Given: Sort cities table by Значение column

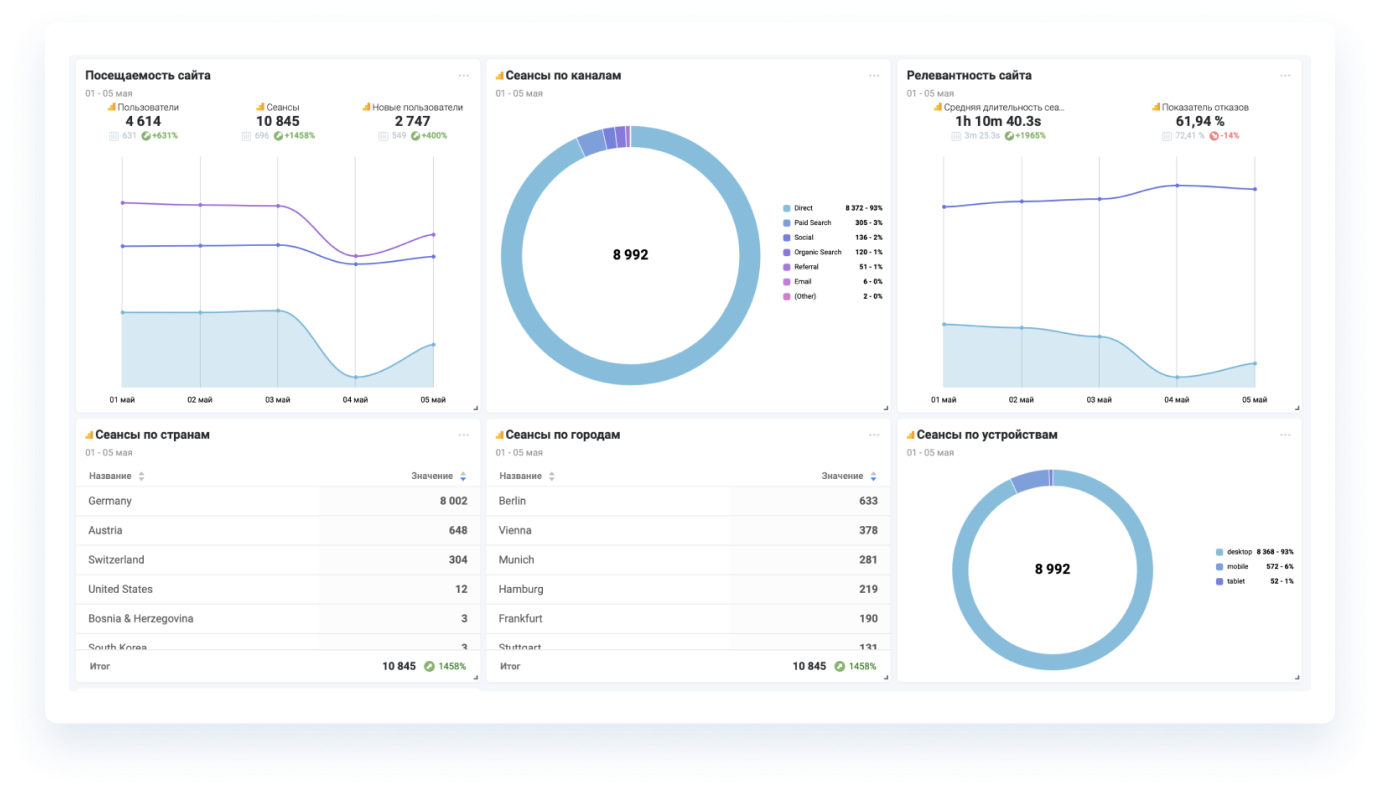Looking at the screenshot, I should point(849,477).
